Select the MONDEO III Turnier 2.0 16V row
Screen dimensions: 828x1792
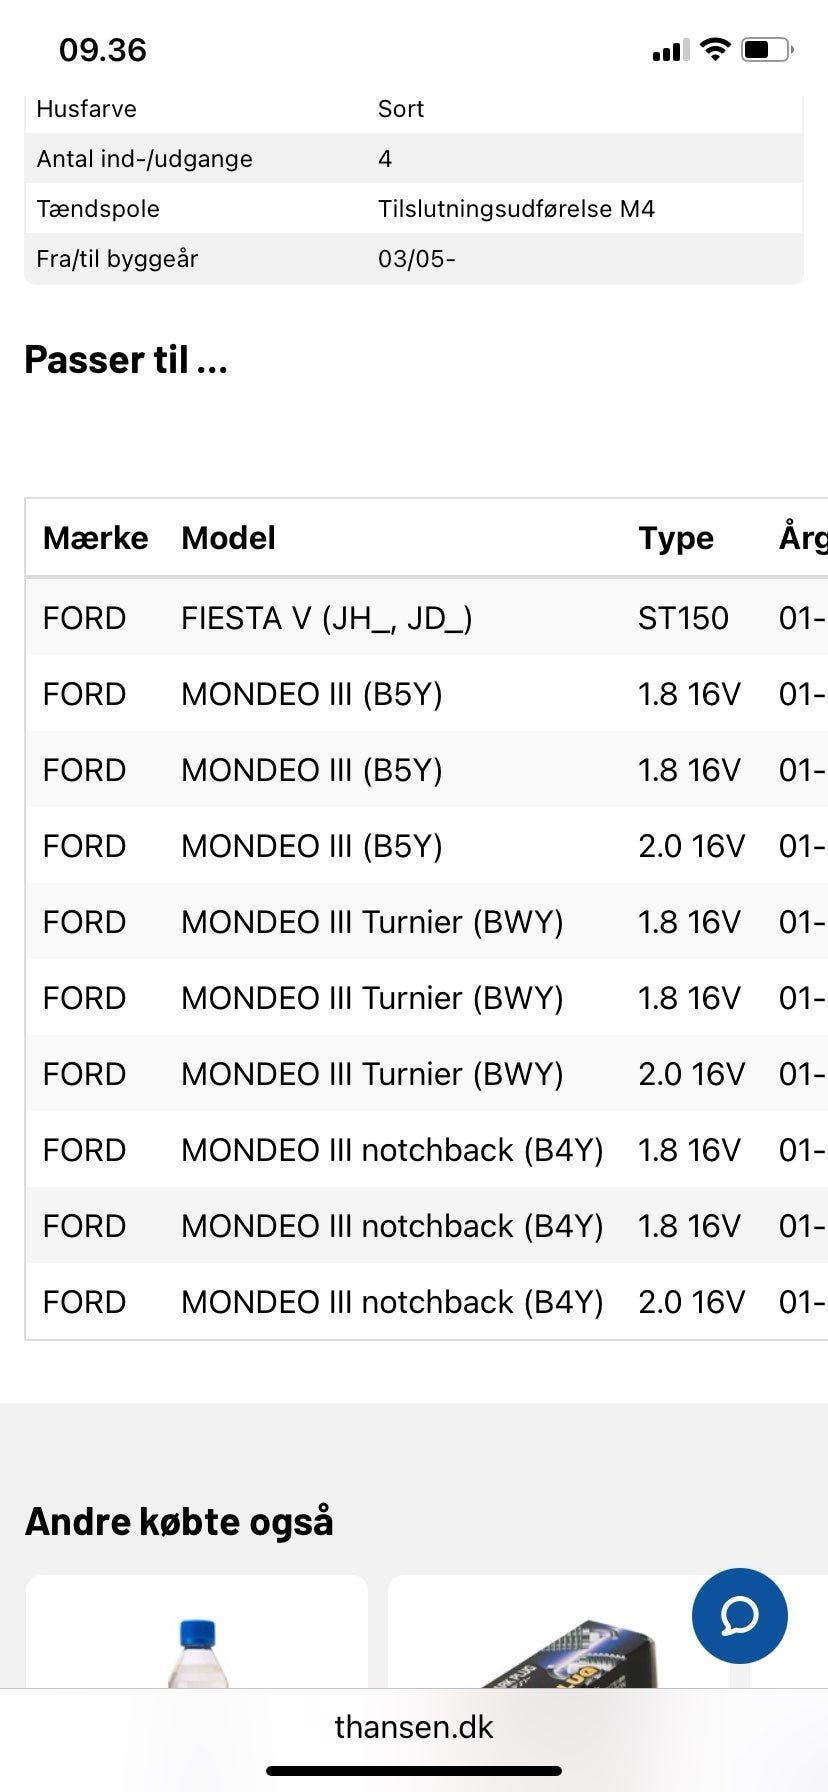point(372,1074)
